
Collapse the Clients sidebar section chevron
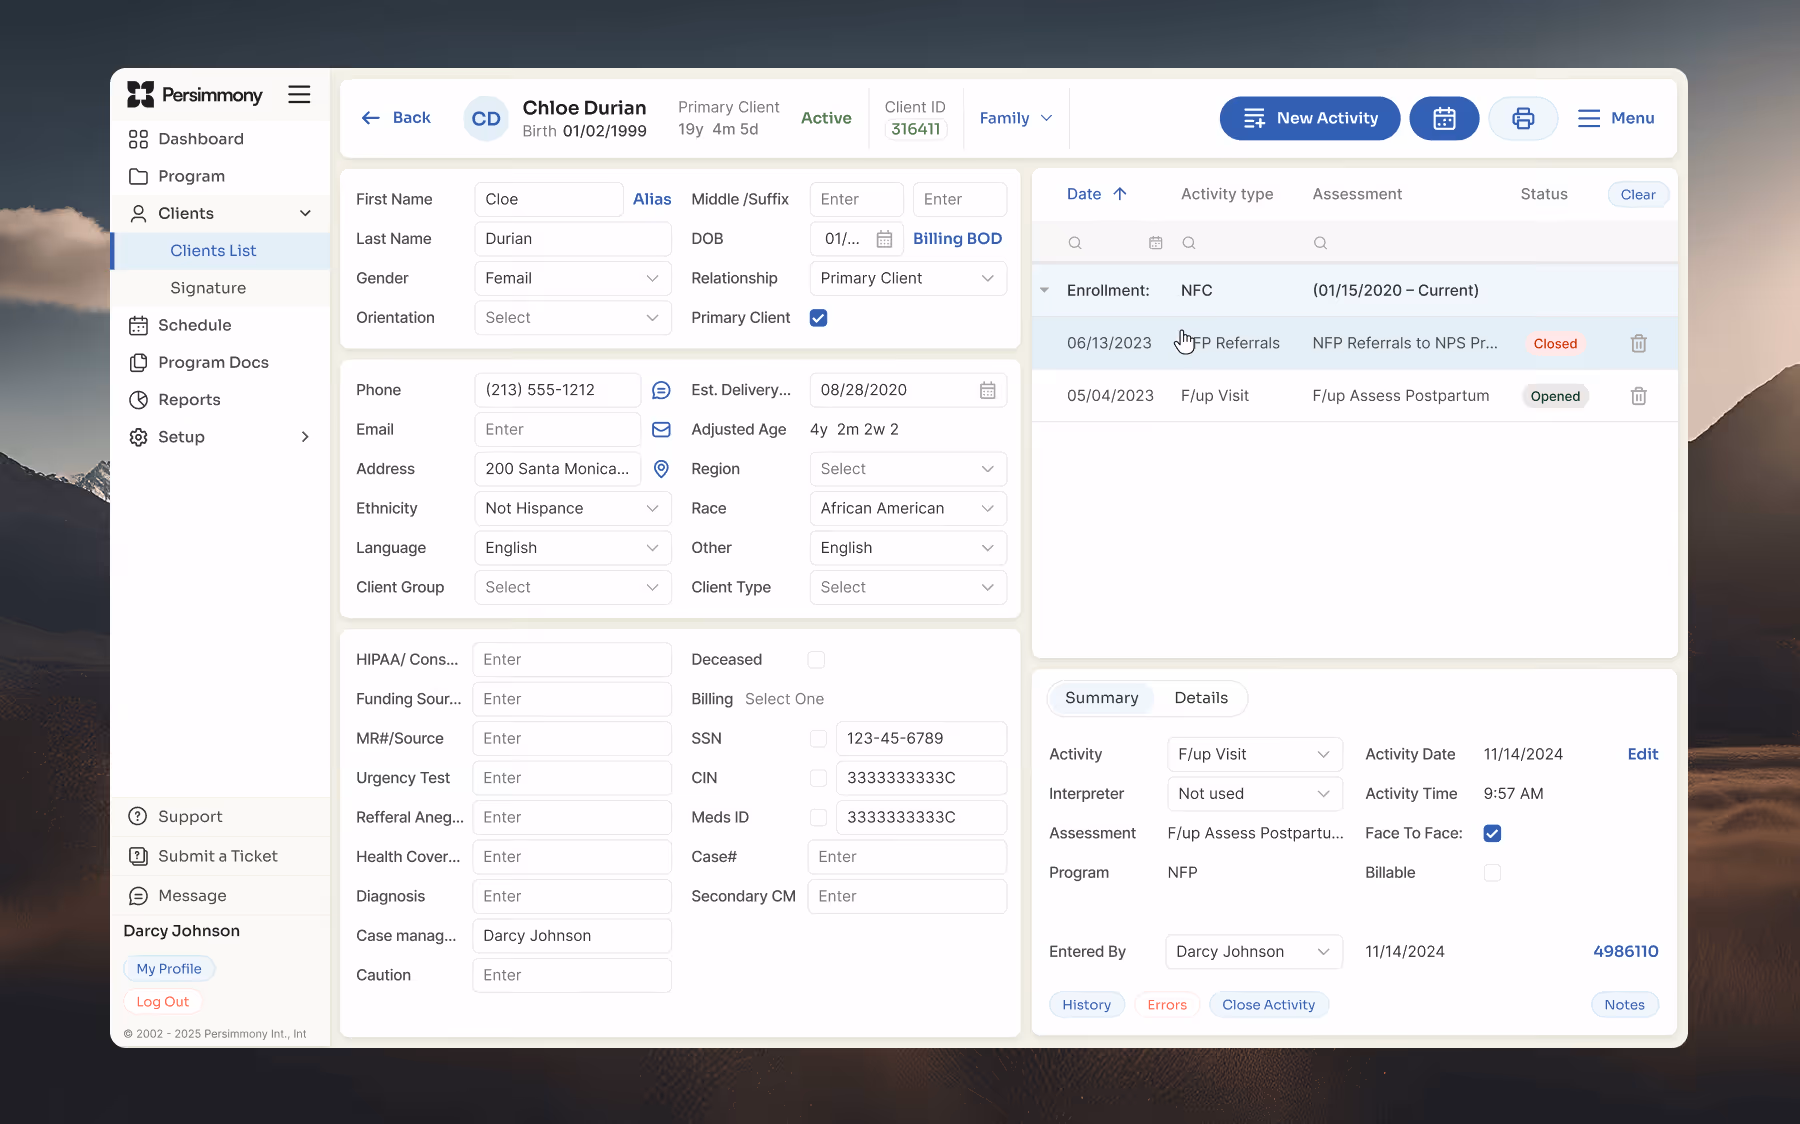[305, 213]
